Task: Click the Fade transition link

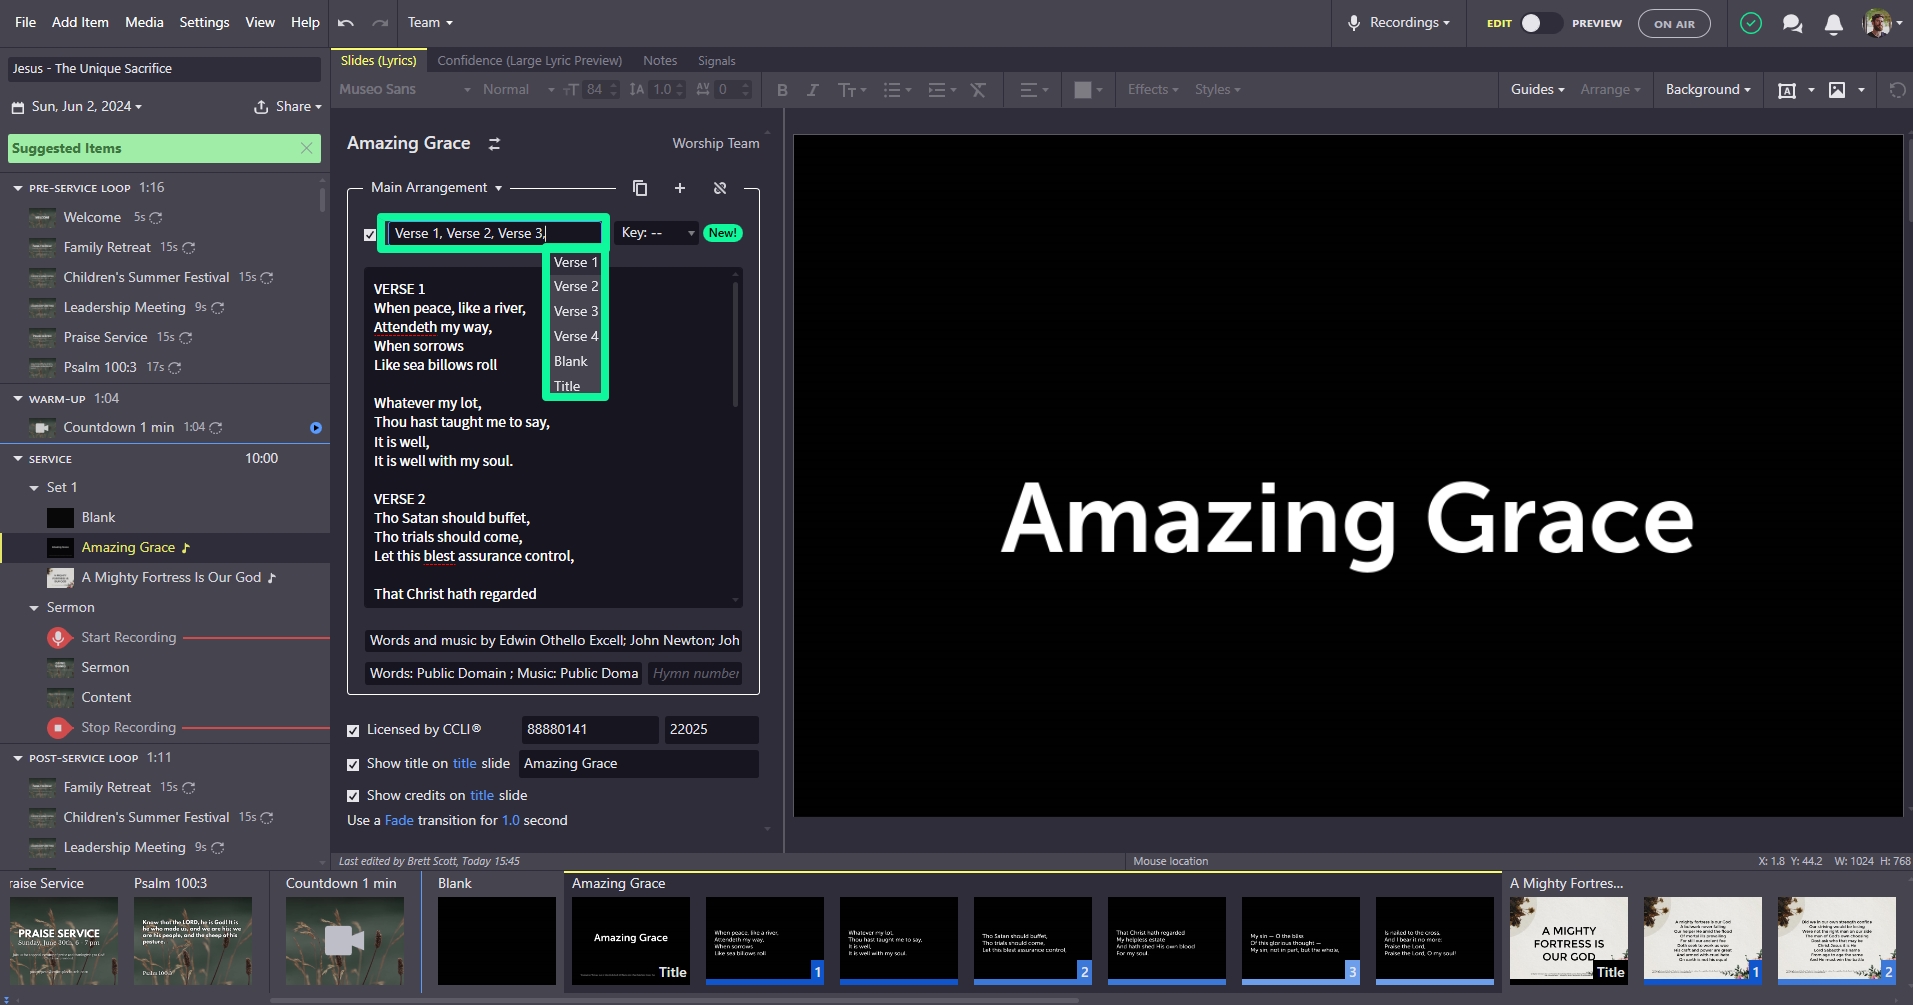Action: pos(399,821)
